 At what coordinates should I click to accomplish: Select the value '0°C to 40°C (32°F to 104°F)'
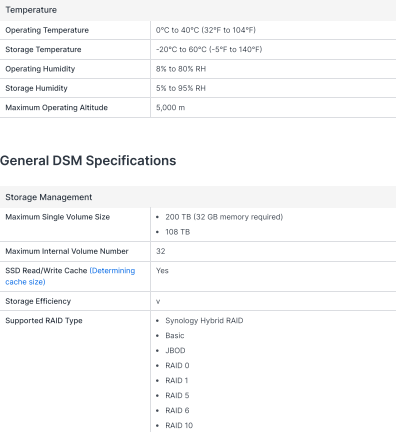tap(206, 30)
